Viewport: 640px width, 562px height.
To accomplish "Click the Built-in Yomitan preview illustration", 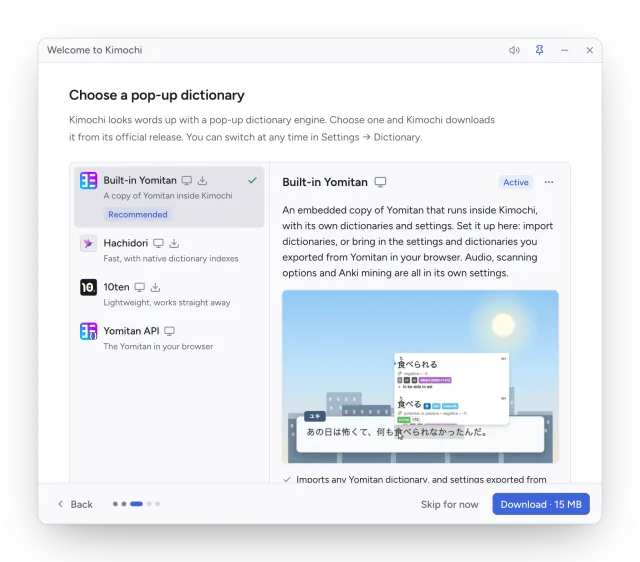I will tap(420, 376).
